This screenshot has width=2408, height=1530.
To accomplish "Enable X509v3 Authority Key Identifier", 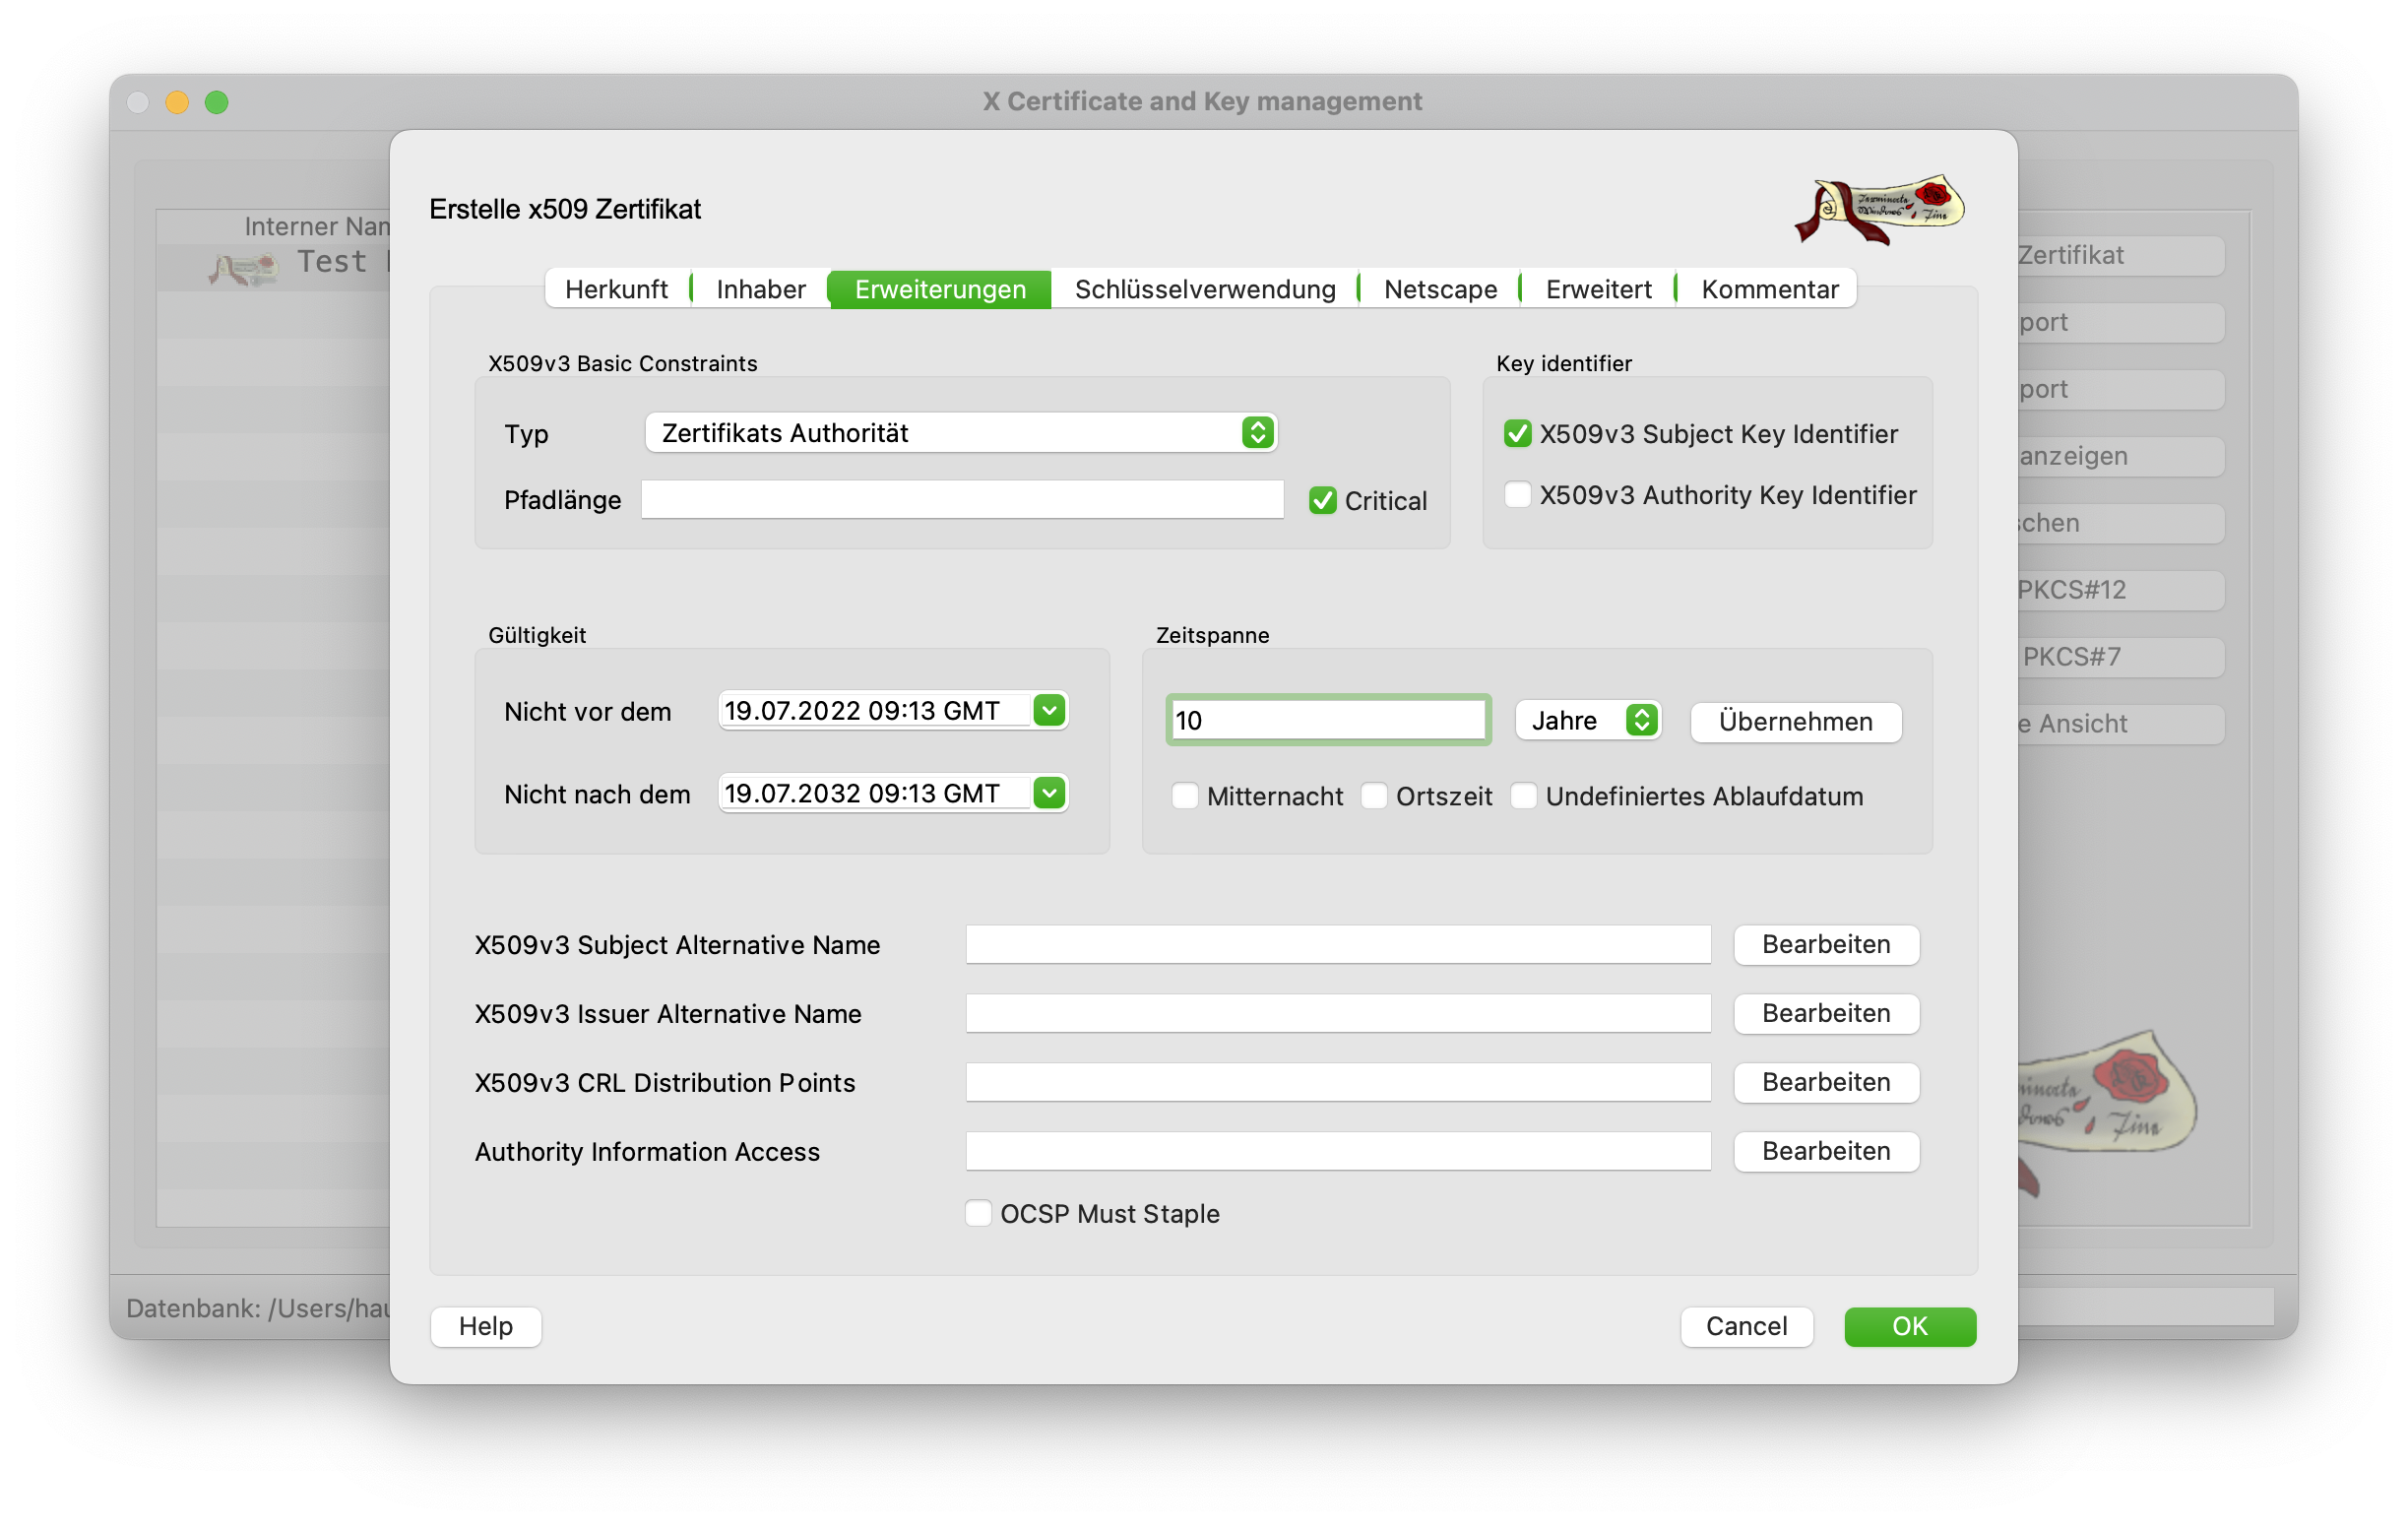I will [x=1517, y=495].
